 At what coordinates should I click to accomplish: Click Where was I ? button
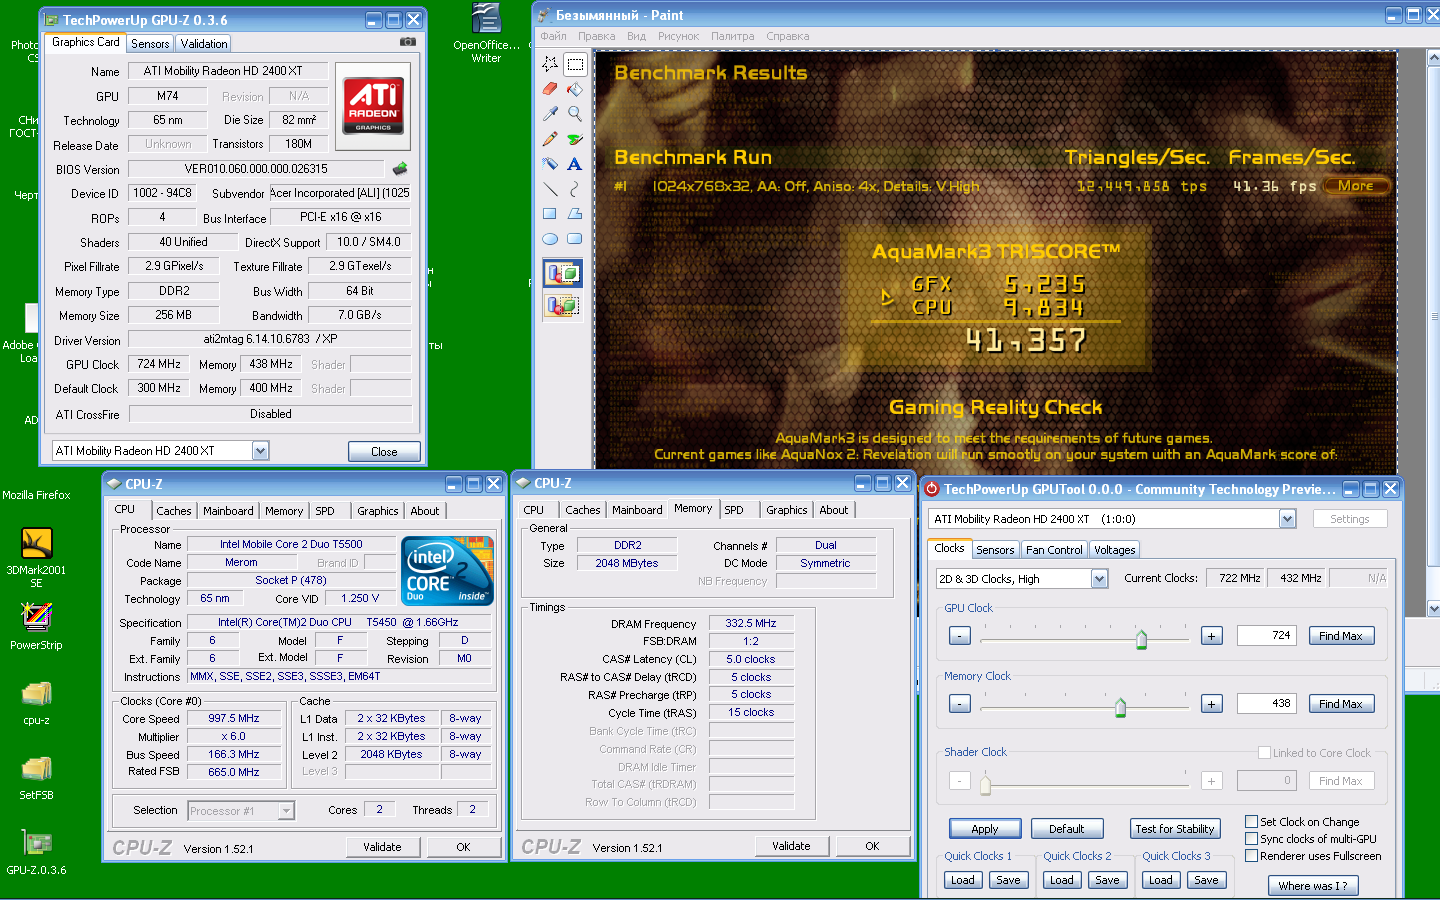[x=1313, y=886]
